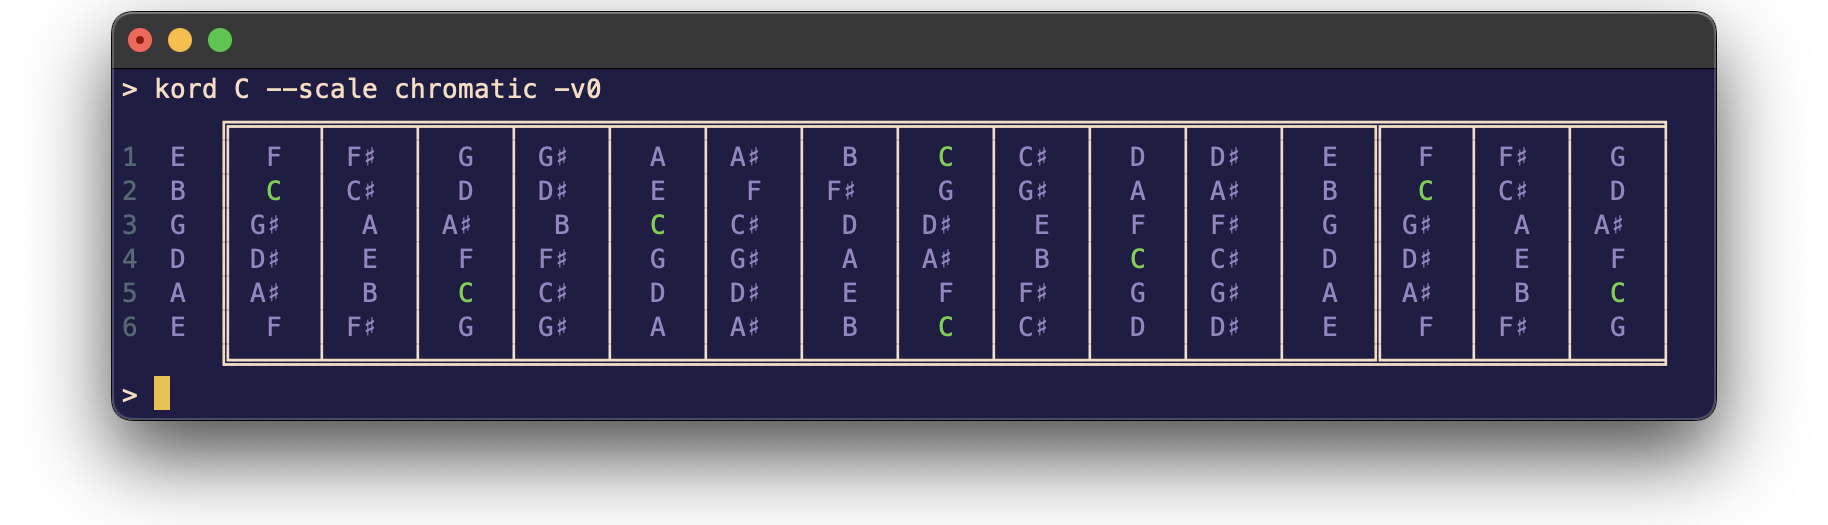Click the D note on string 6 row
Image resolution: width=1828 pixels, height=525 pixels.
pyautogui.click(x=1138, y=327)
